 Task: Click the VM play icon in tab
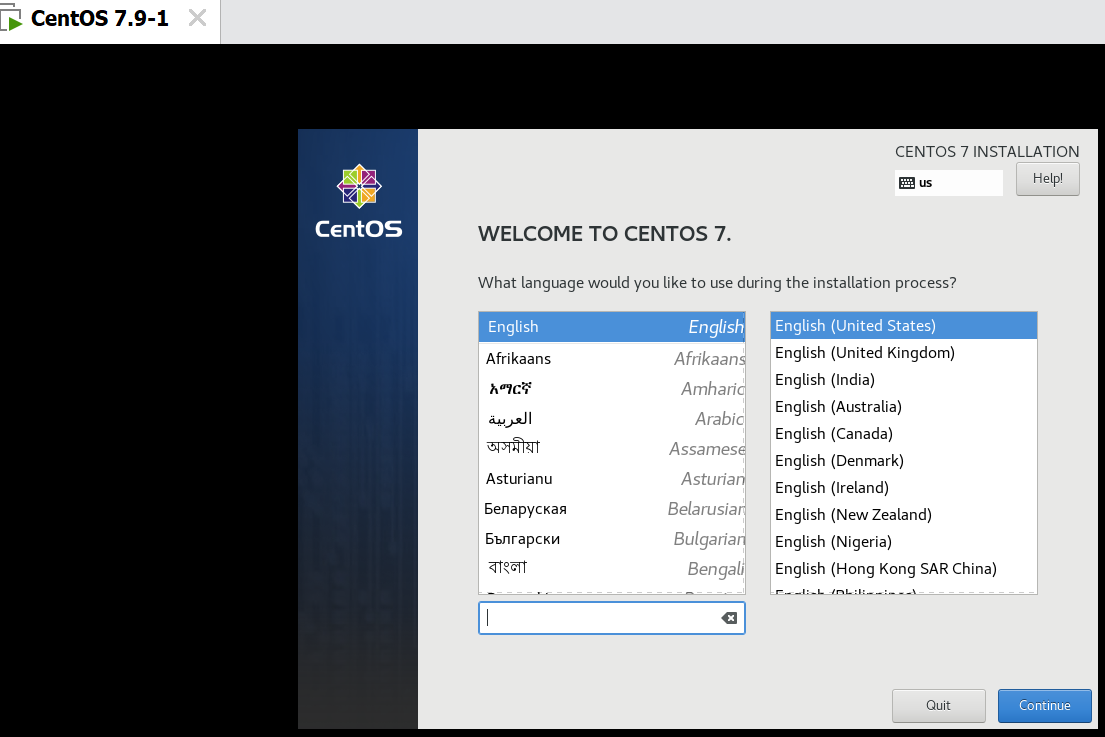click(x=11, y=19)
